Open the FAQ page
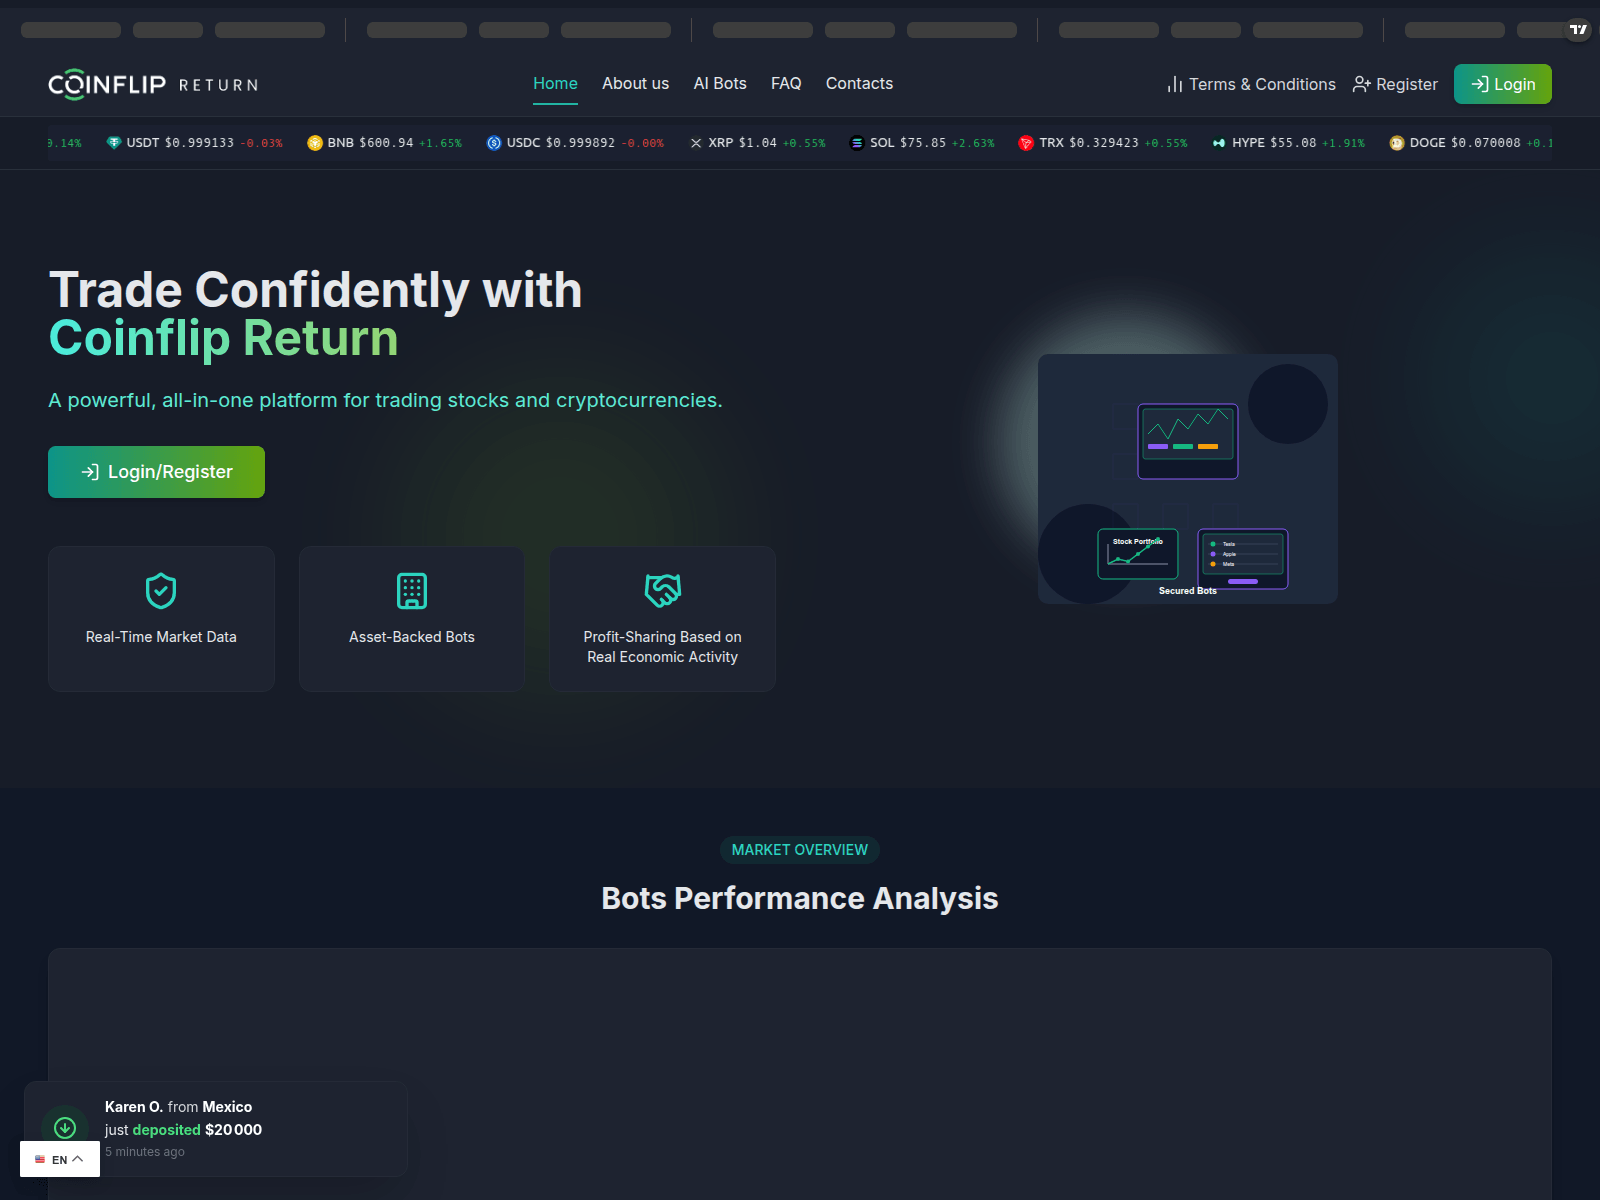The width and height of the screenshot is (1600, 1200). click(786, 84)
